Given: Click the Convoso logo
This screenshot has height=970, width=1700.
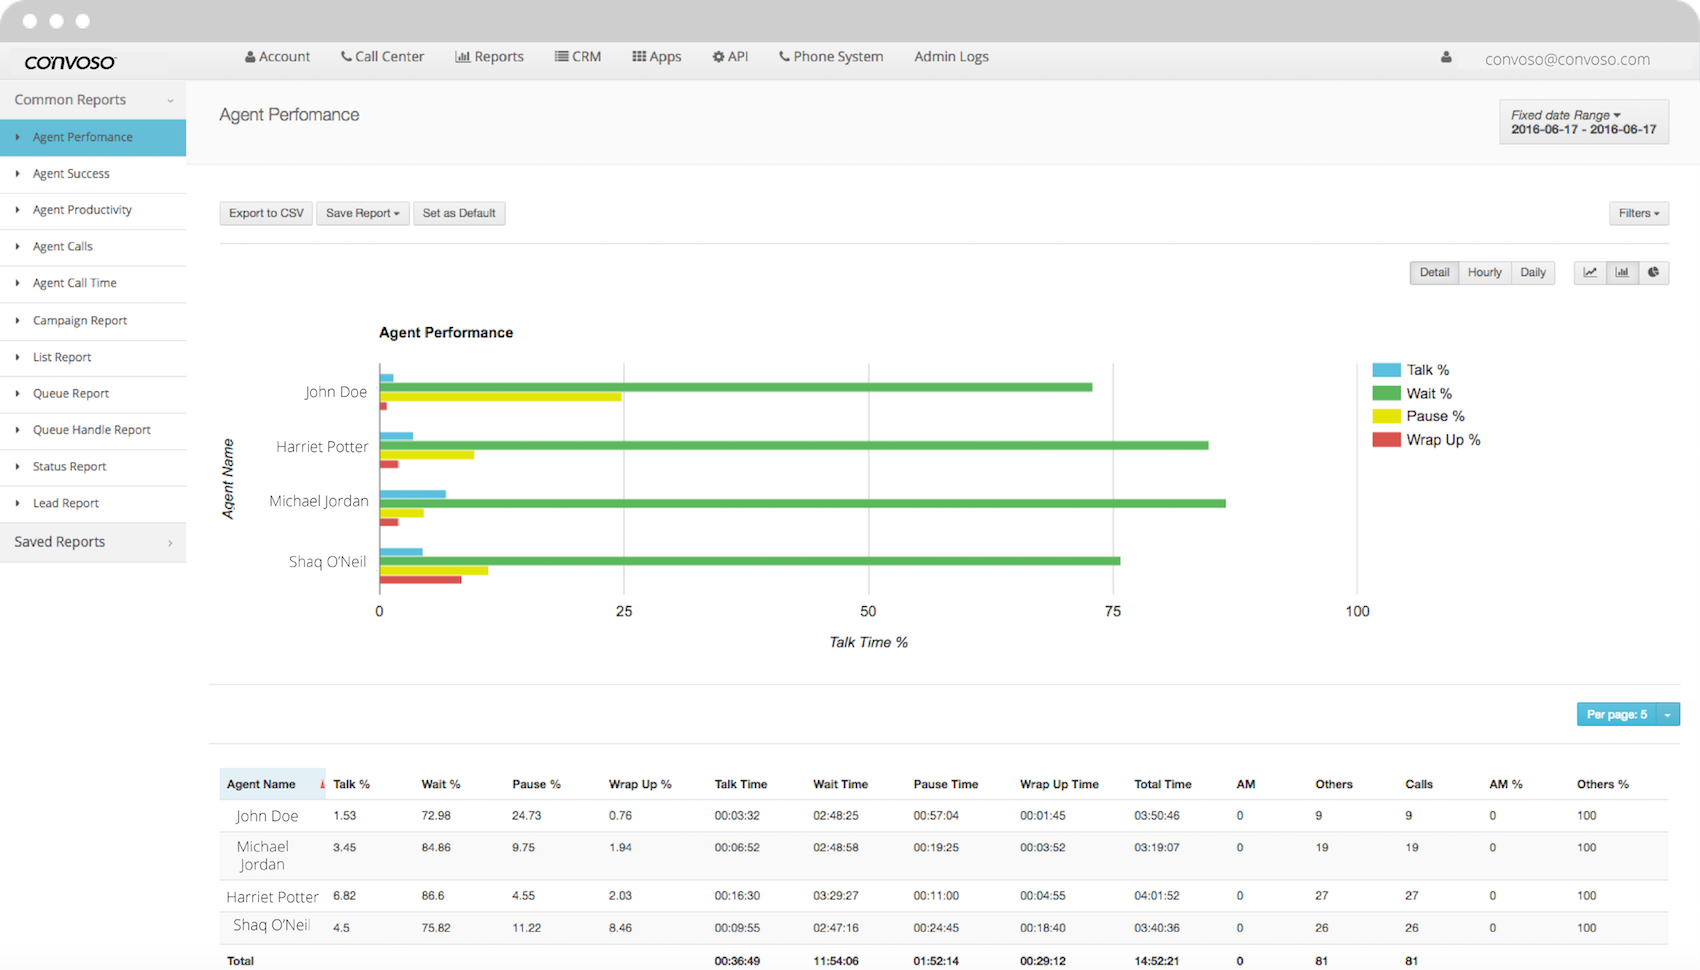Looking at the screenshot, I should click(70, 62).
